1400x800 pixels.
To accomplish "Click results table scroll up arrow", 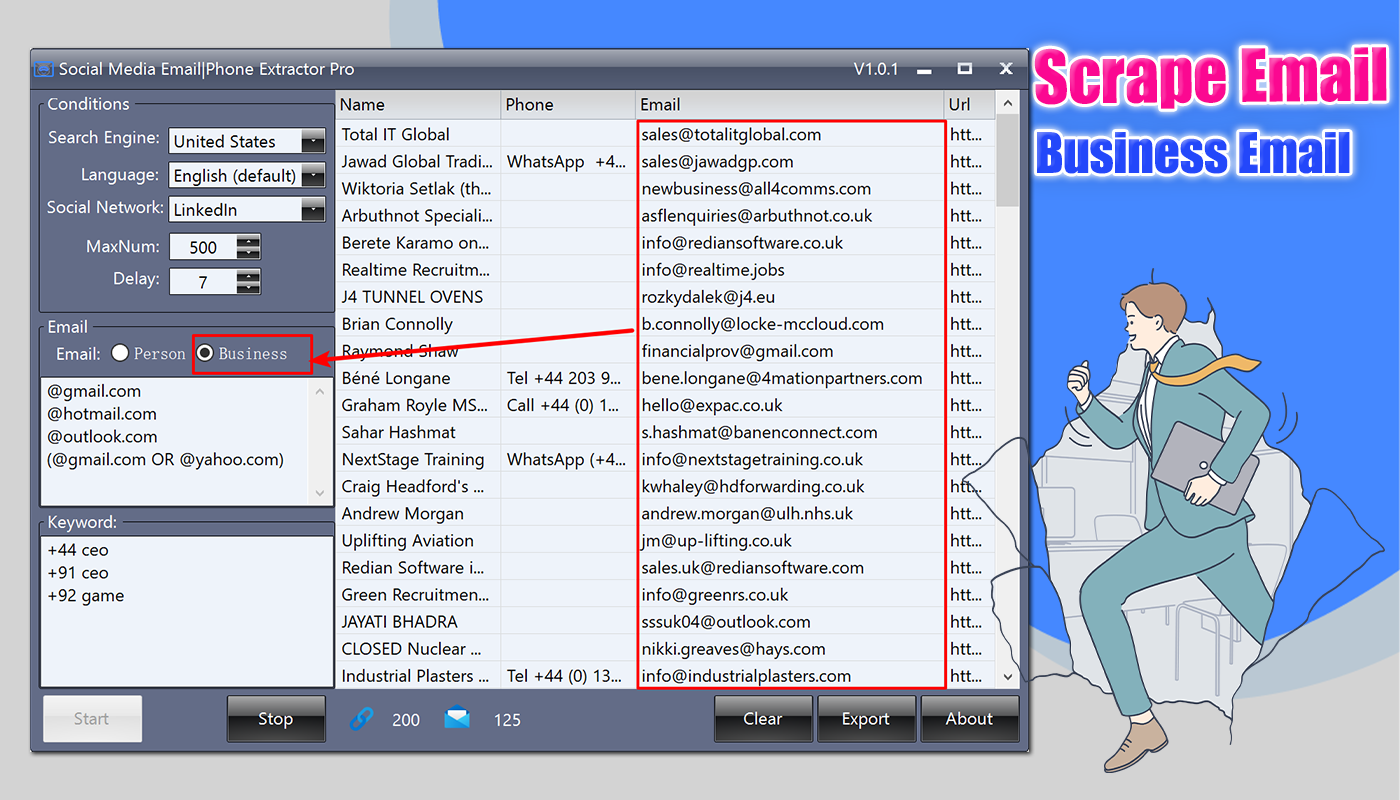I will click(x=1008, y=104).
